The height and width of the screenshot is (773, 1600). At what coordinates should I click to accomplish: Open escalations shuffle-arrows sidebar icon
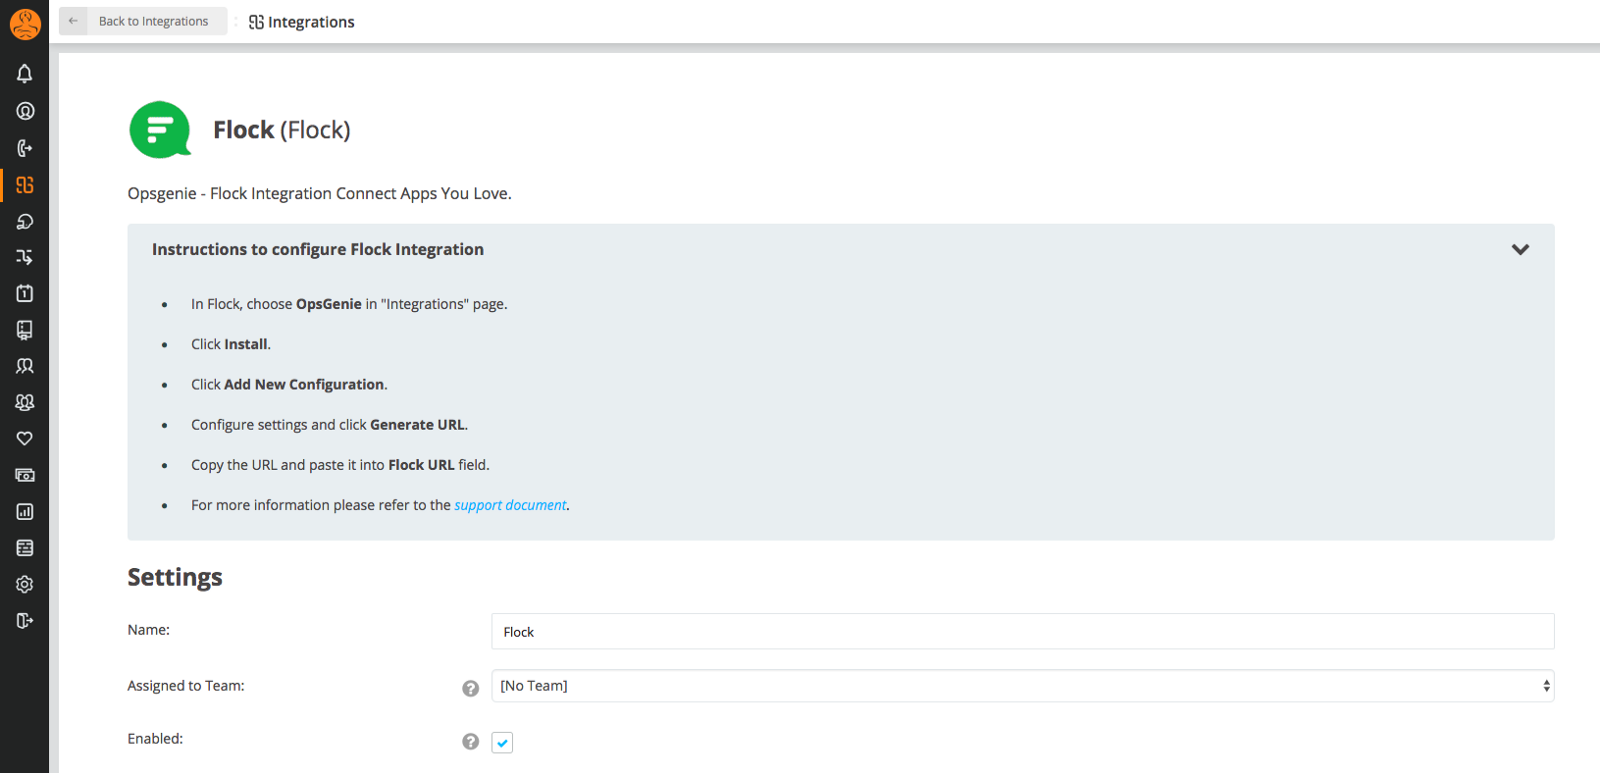[25, 257]
